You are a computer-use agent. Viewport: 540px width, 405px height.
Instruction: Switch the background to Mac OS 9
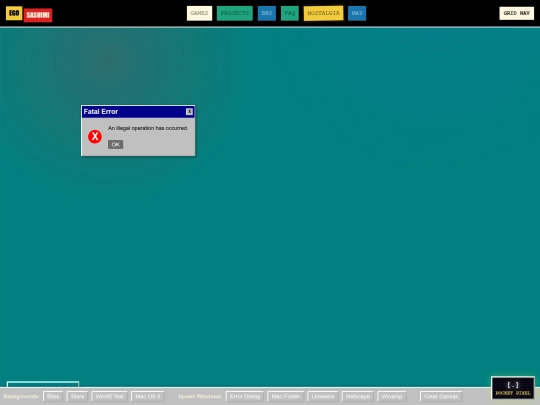pyautogui.click(x=148, y=396)
